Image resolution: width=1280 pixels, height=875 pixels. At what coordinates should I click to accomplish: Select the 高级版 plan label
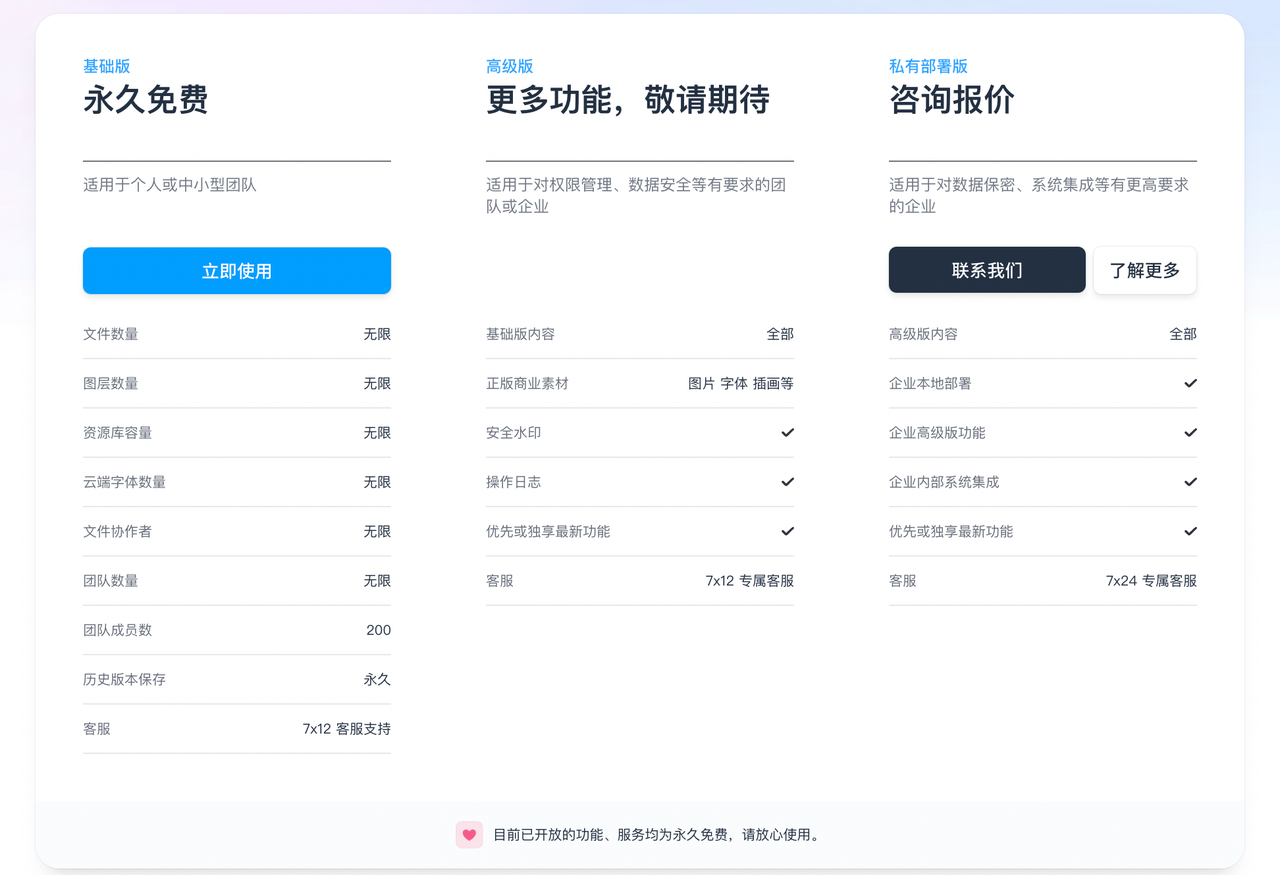[x=509, y=66]
